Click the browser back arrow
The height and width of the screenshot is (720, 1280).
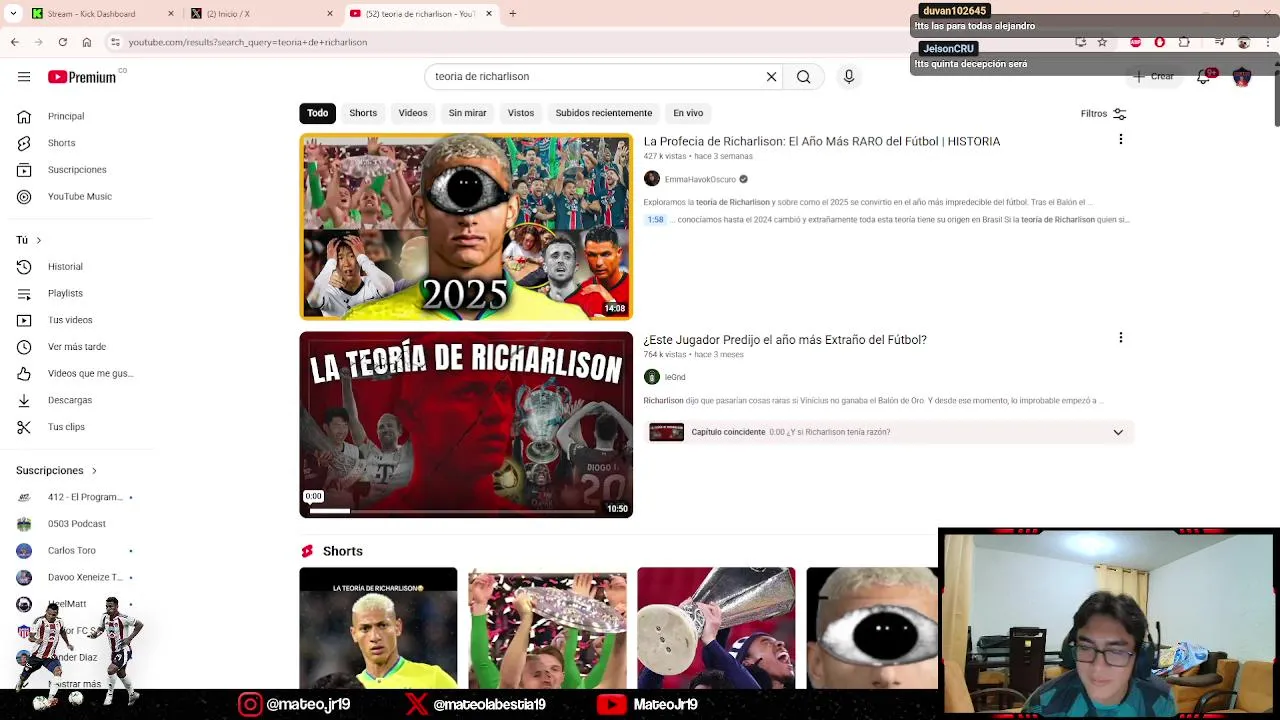14,42
